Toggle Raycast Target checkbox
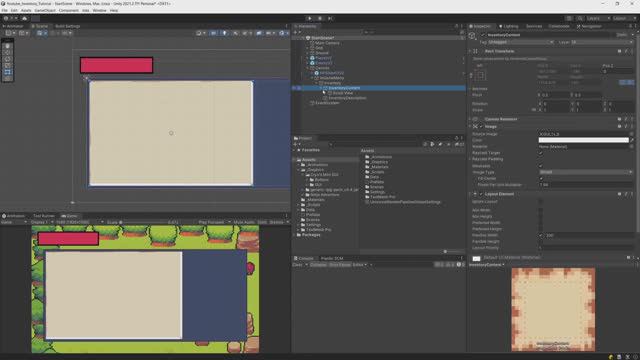Viewport: 640px width, 360px height. (x=541, y=153)
